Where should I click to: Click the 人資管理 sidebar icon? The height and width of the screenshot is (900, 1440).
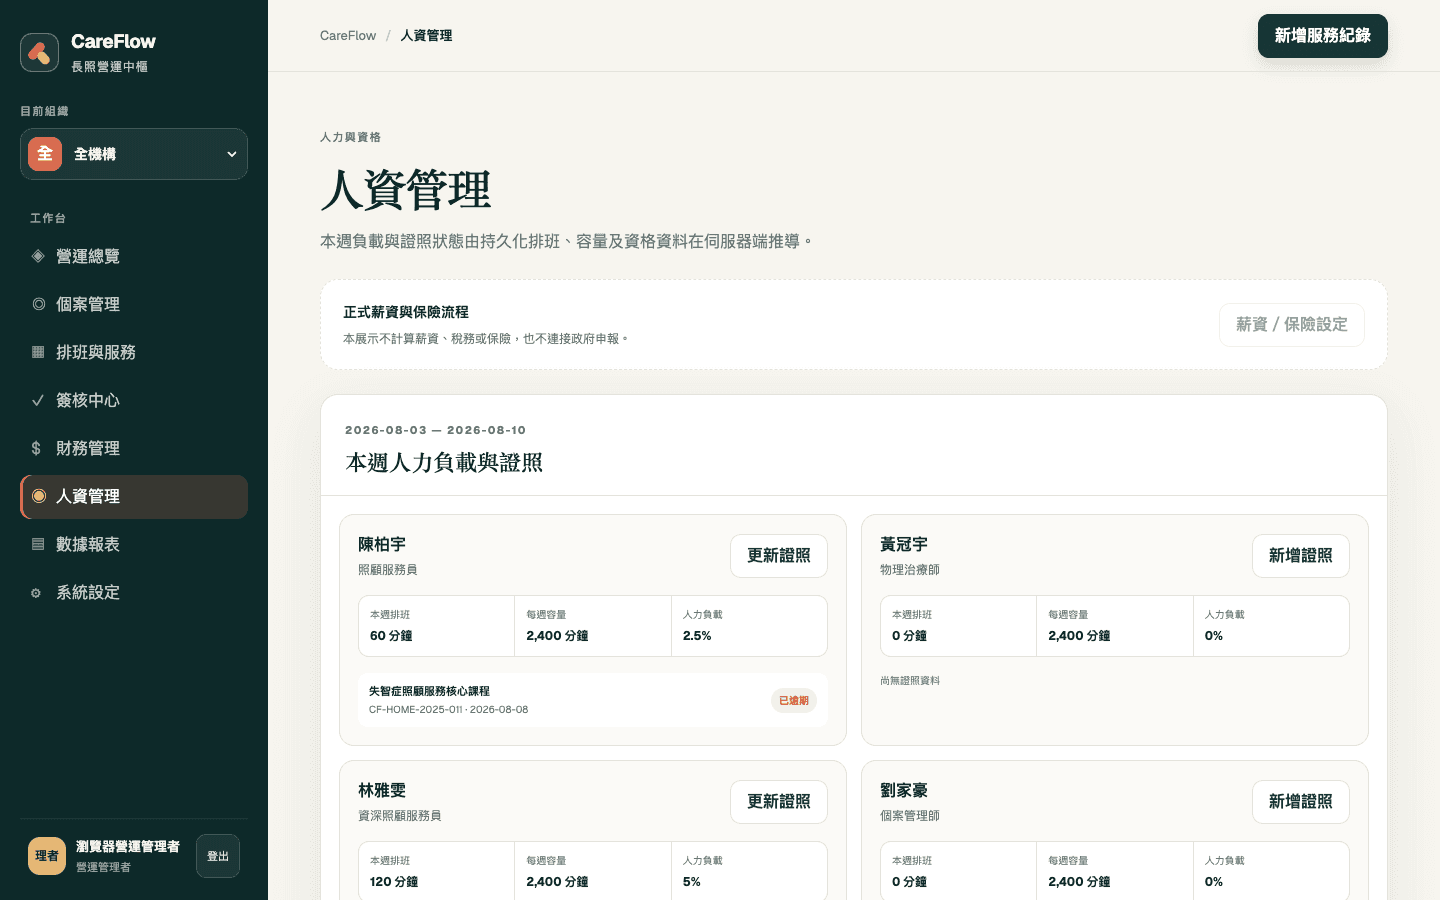point(39,496)
